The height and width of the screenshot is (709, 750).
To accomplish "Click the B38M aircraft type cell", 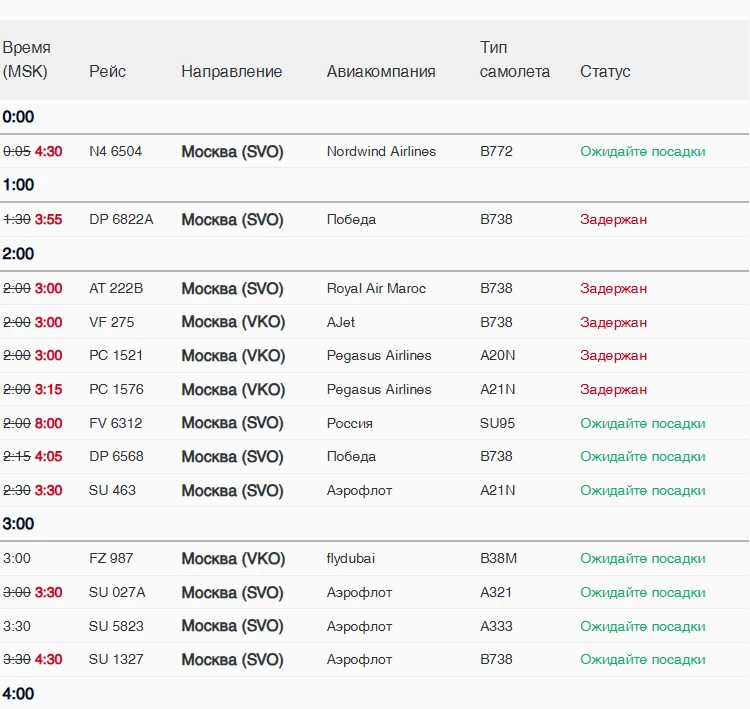I will point(498,558).
